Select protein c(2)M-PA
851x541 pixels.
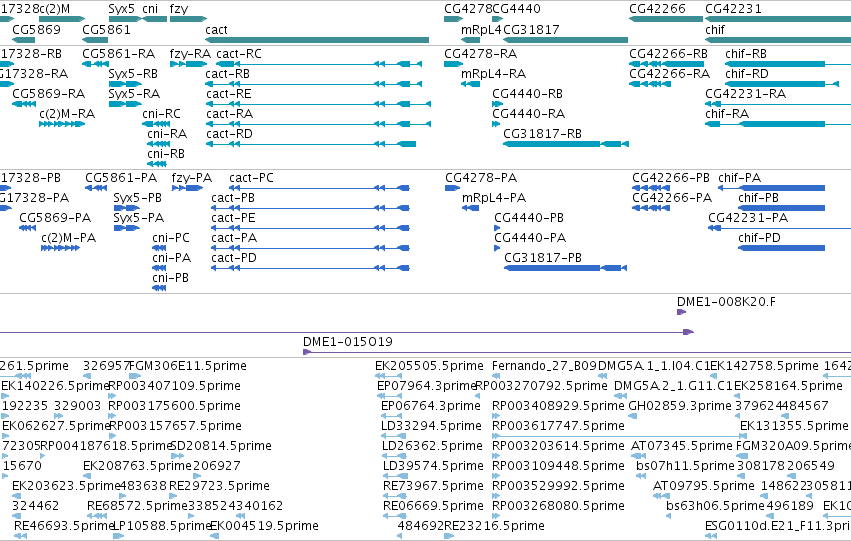pos(60,248)
